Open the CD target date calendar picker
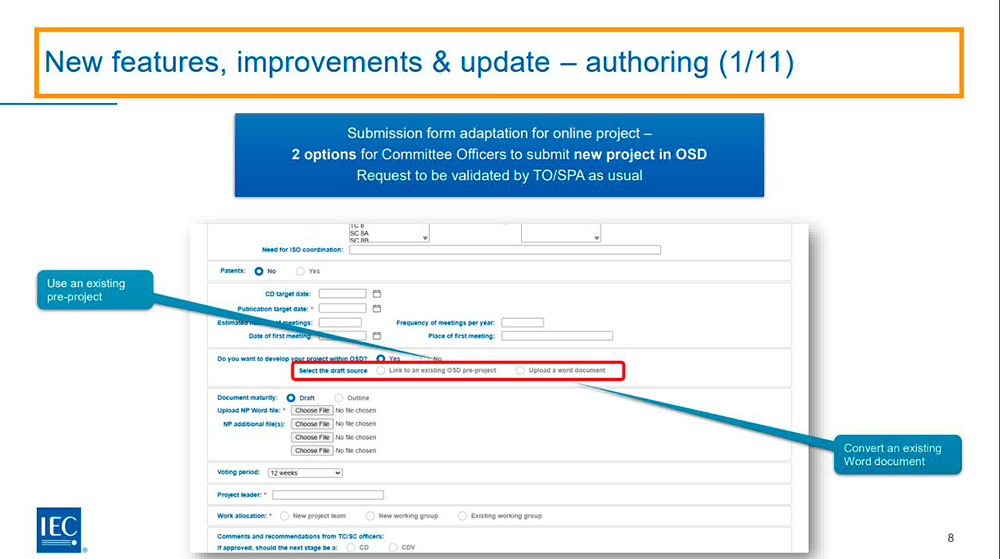Screen dimensions: 1000x559 point(377,294)
